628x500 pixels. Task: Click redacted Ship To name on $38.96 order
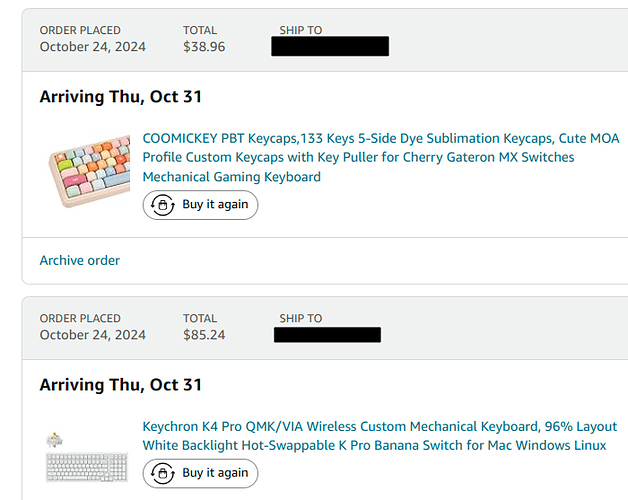pos(330,46)
